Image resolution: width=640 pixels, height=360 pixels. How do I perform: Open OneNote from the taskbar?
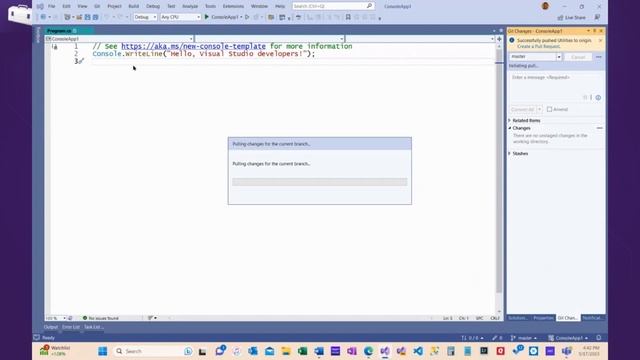click(x=351, y=351)
